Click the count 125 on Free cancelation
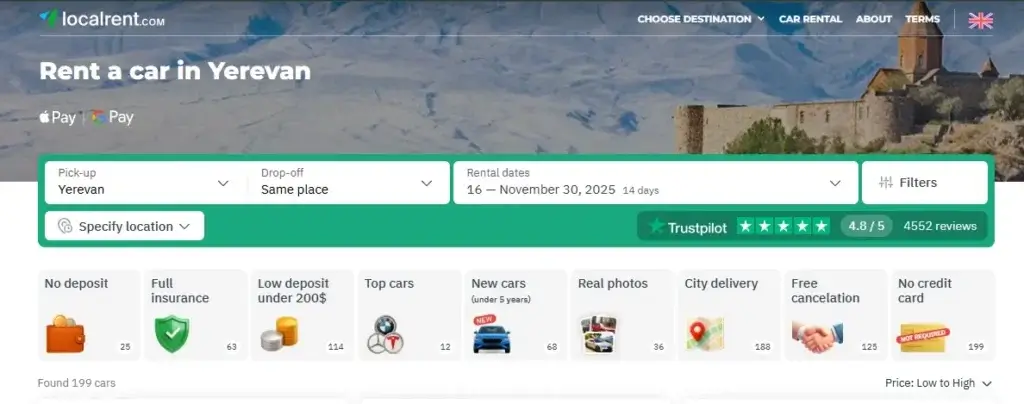Screen dimensions: 1024x404 [869, 347]
